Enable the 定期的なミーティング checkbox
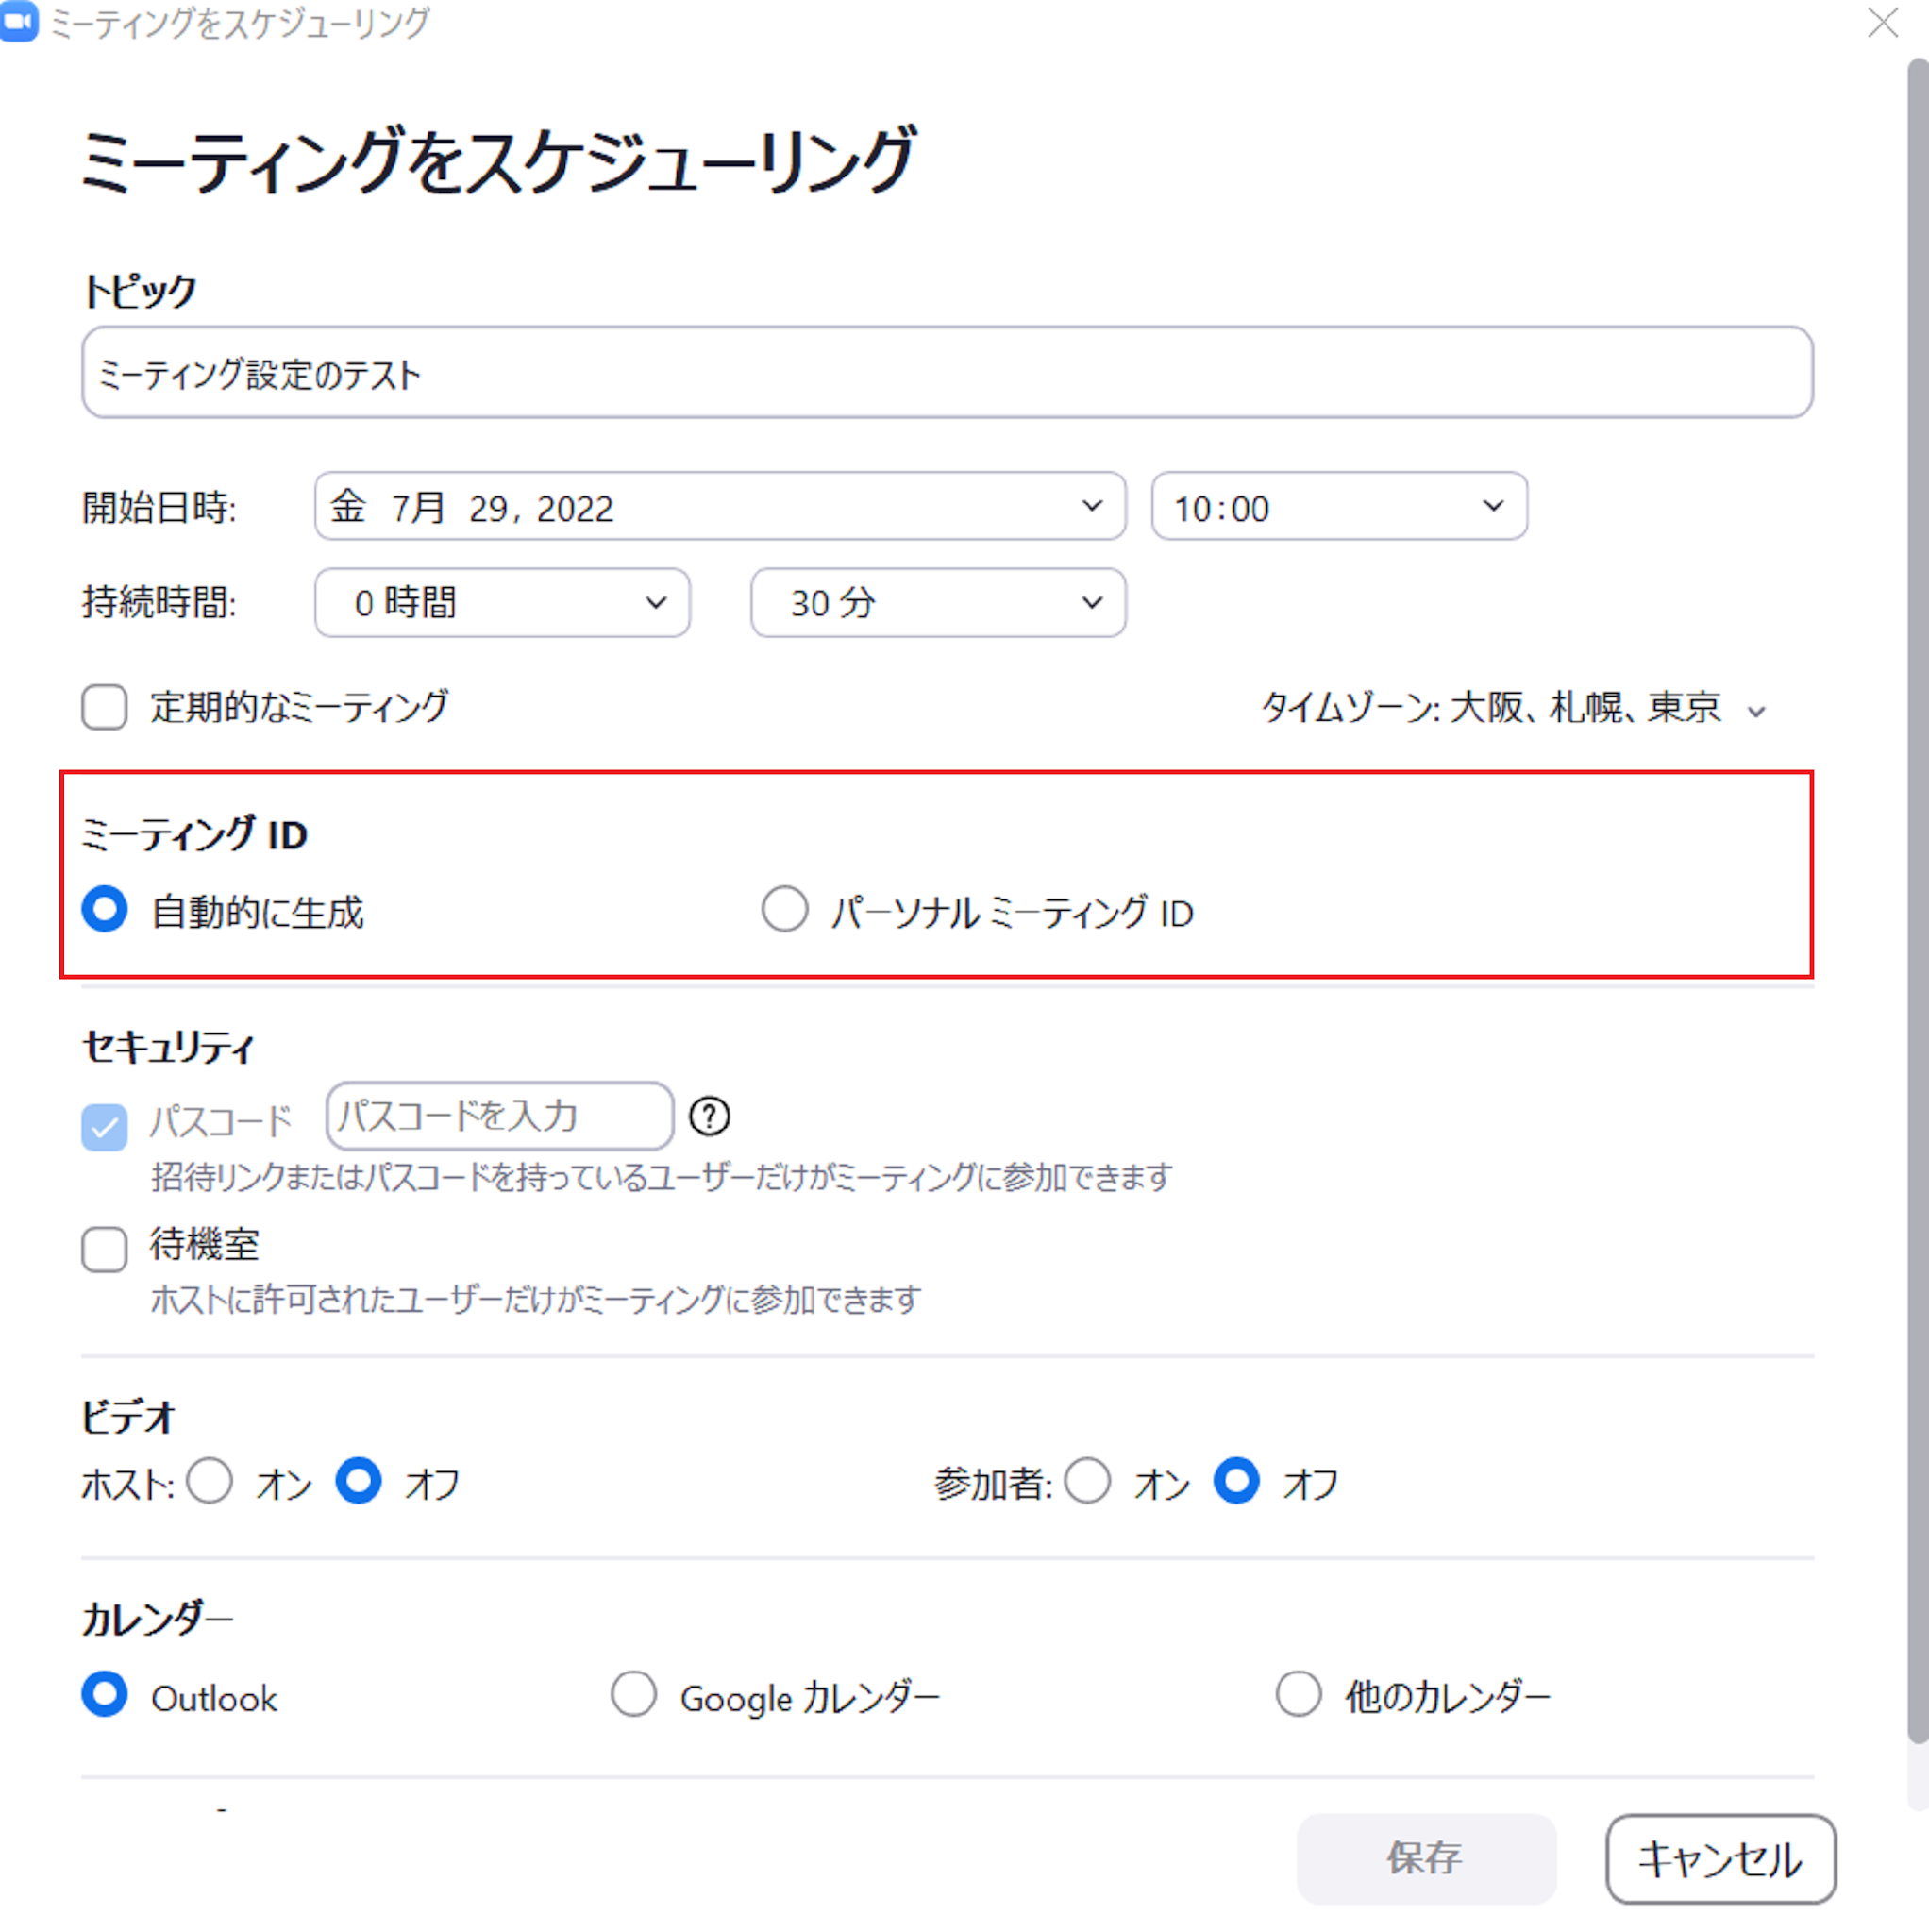 pyautogui.click(x=104, y=707)
